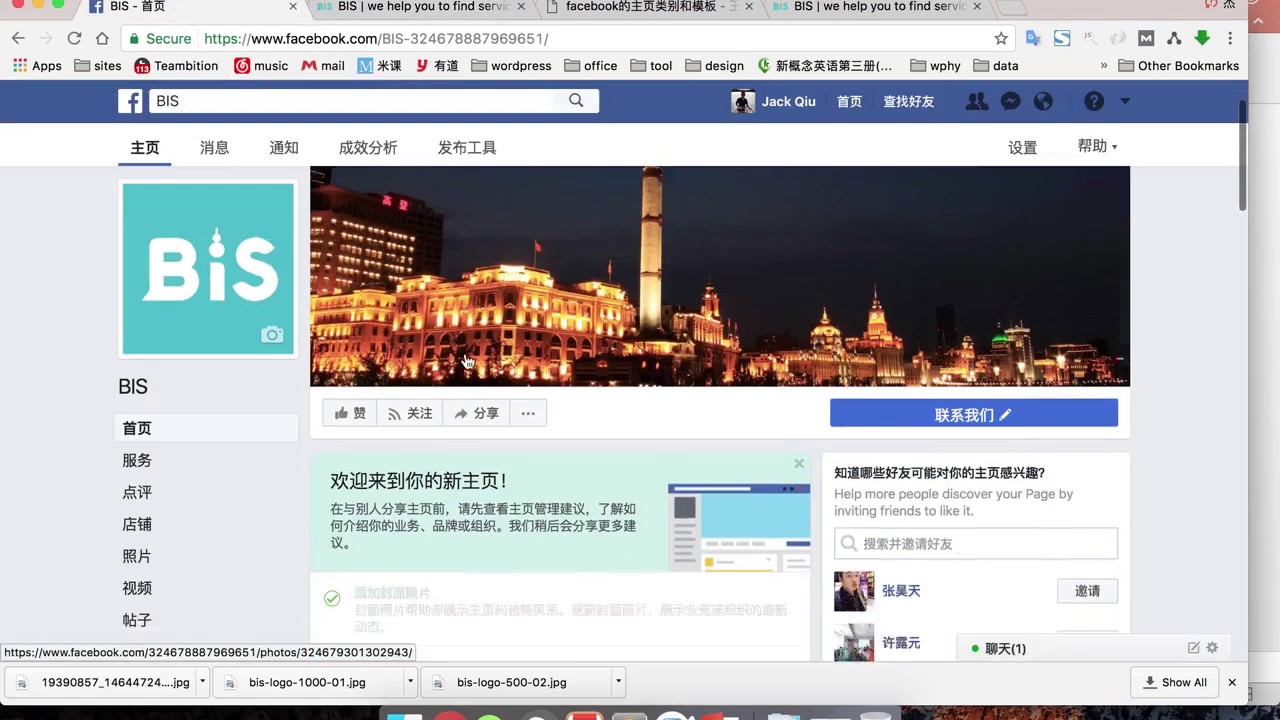Open the 消息 tab
Image resolution: width=1280 pixels, height=720 pixels.
tap(214, 147)
